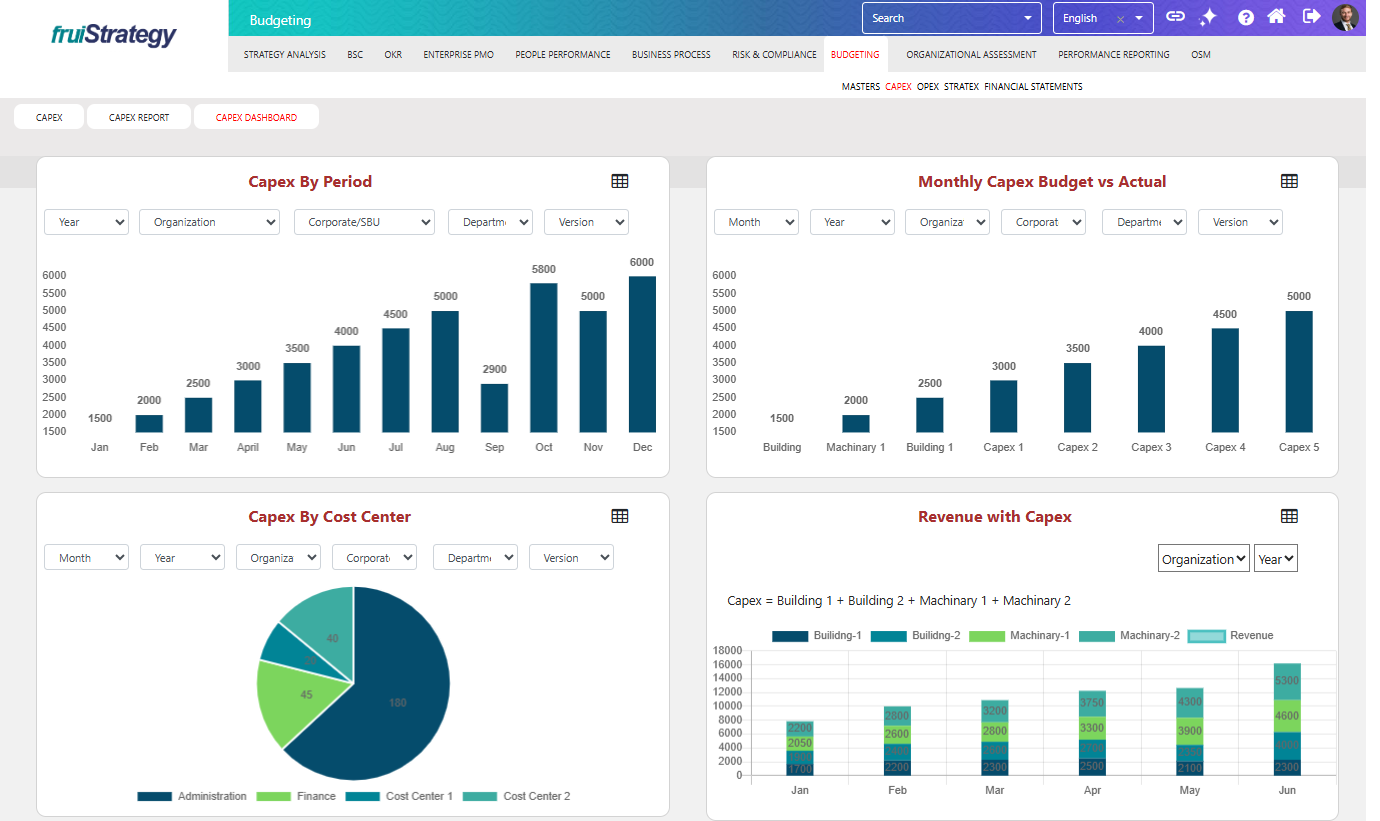
Task: Click the OPEX submenu link
Action: click(x=927, y=87)
